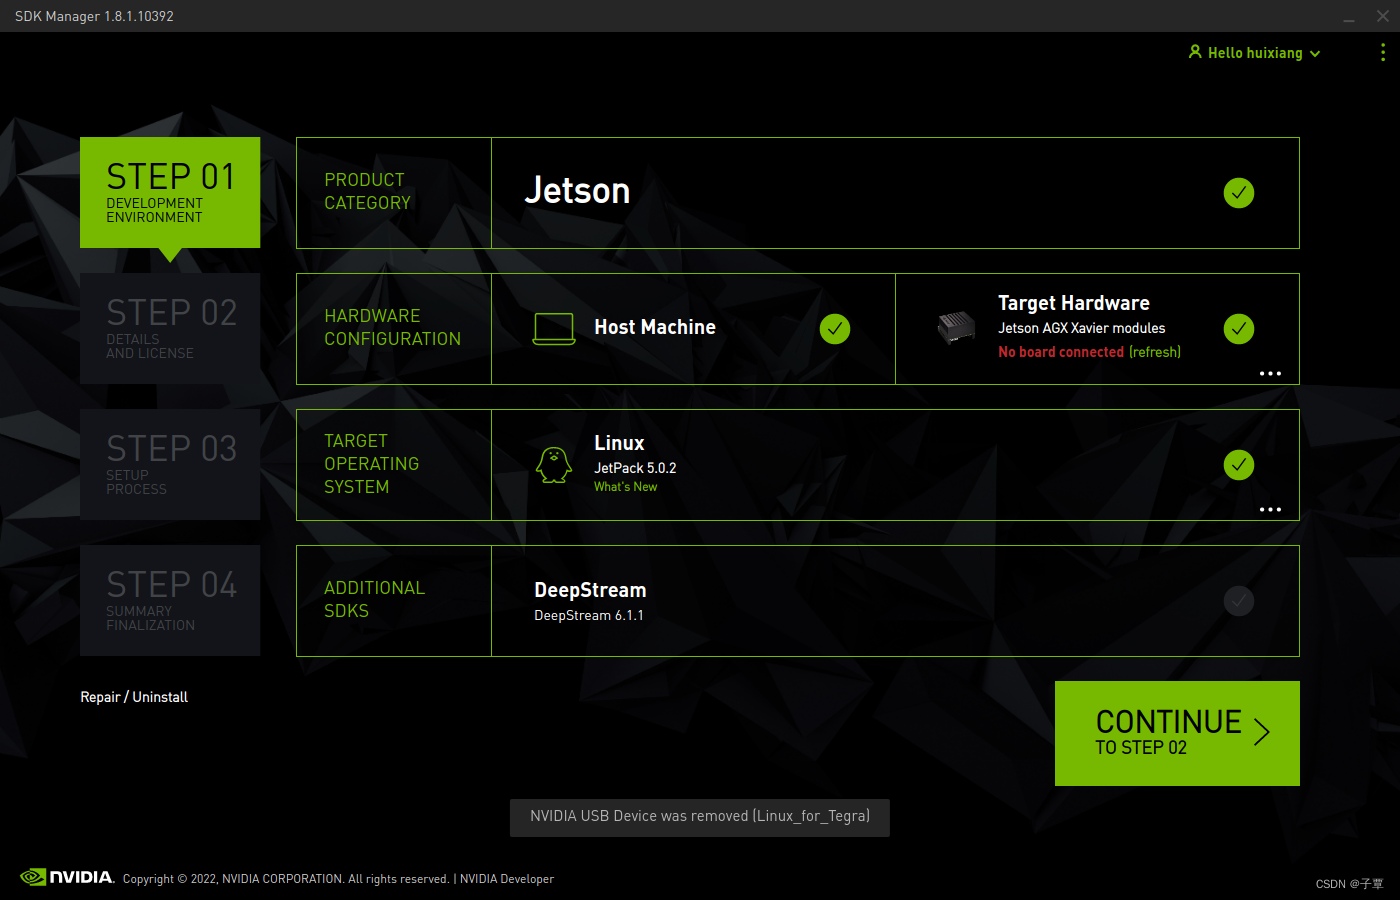Click the Host Machine laptop icon
Screen dimensions: 1400x900
tap(554, 329)
